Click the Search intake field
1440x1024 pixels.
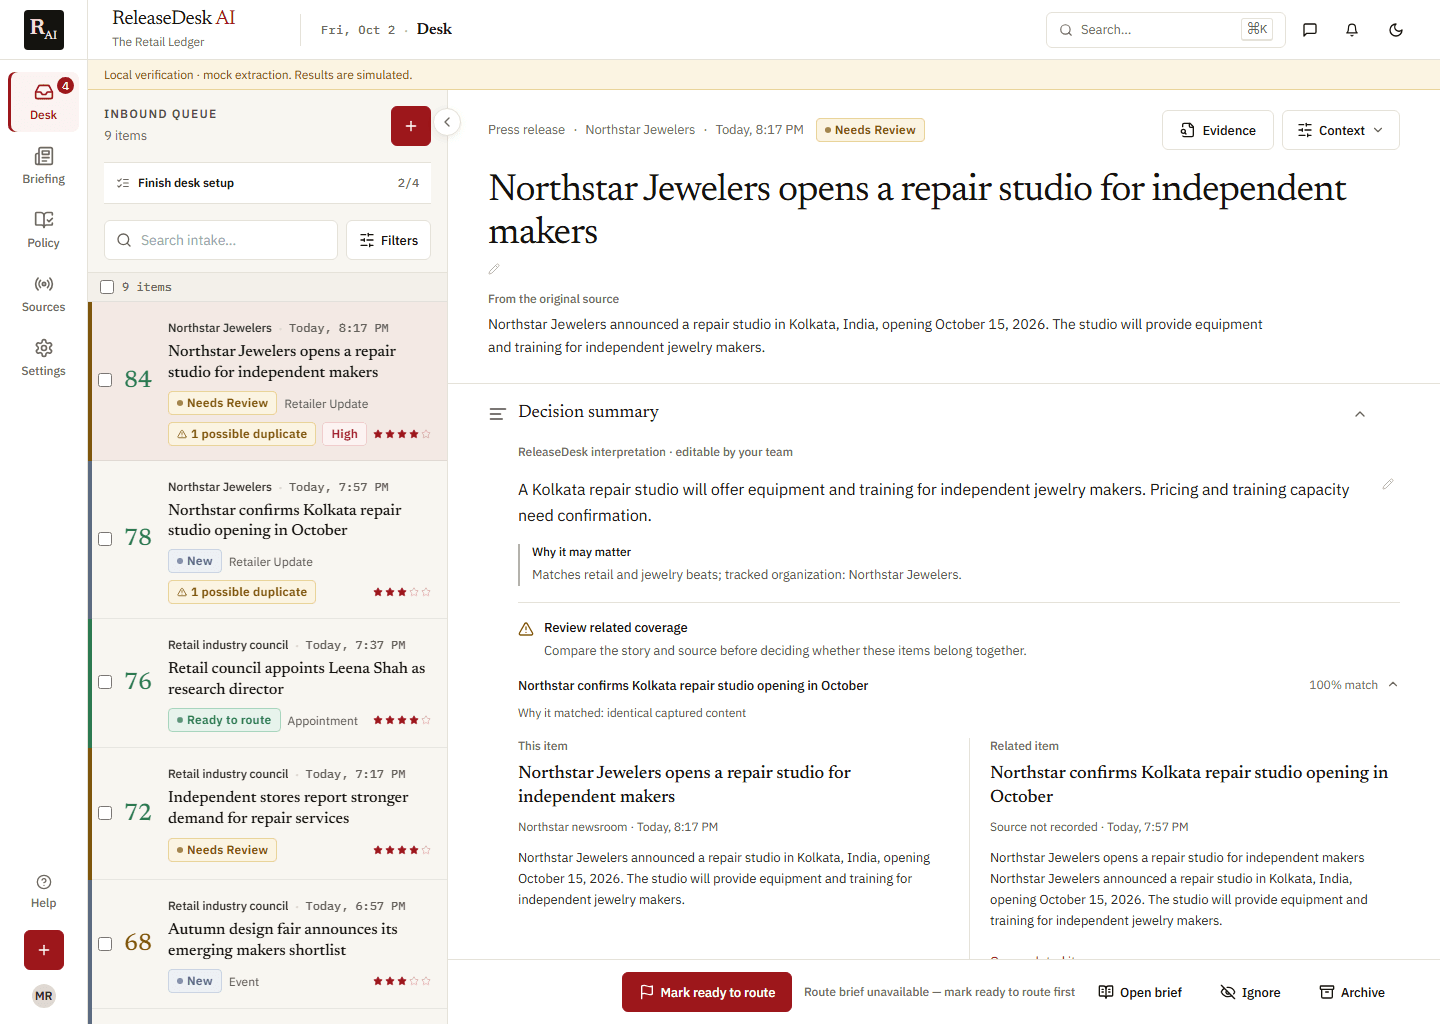pos(221,240)
